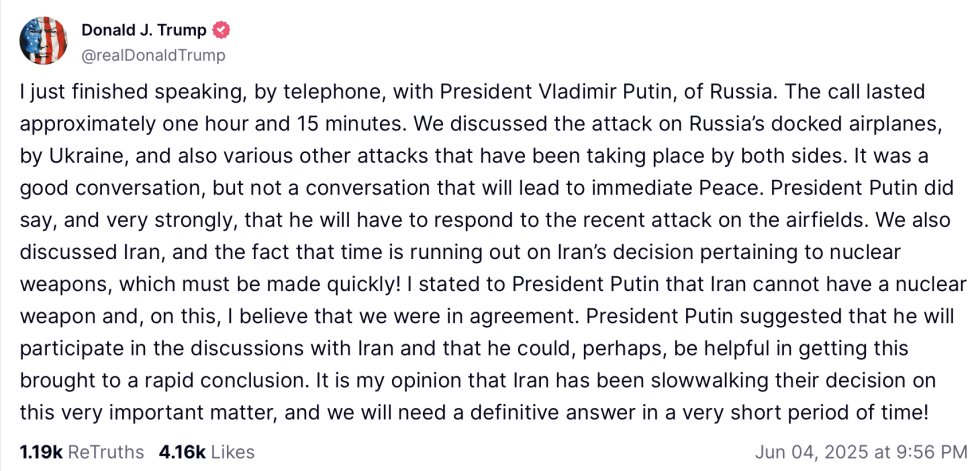The height and width of the screenshot is (471, 980).
Task: Click the '1.19k' ReTruth count number
Action: [40, 451]
